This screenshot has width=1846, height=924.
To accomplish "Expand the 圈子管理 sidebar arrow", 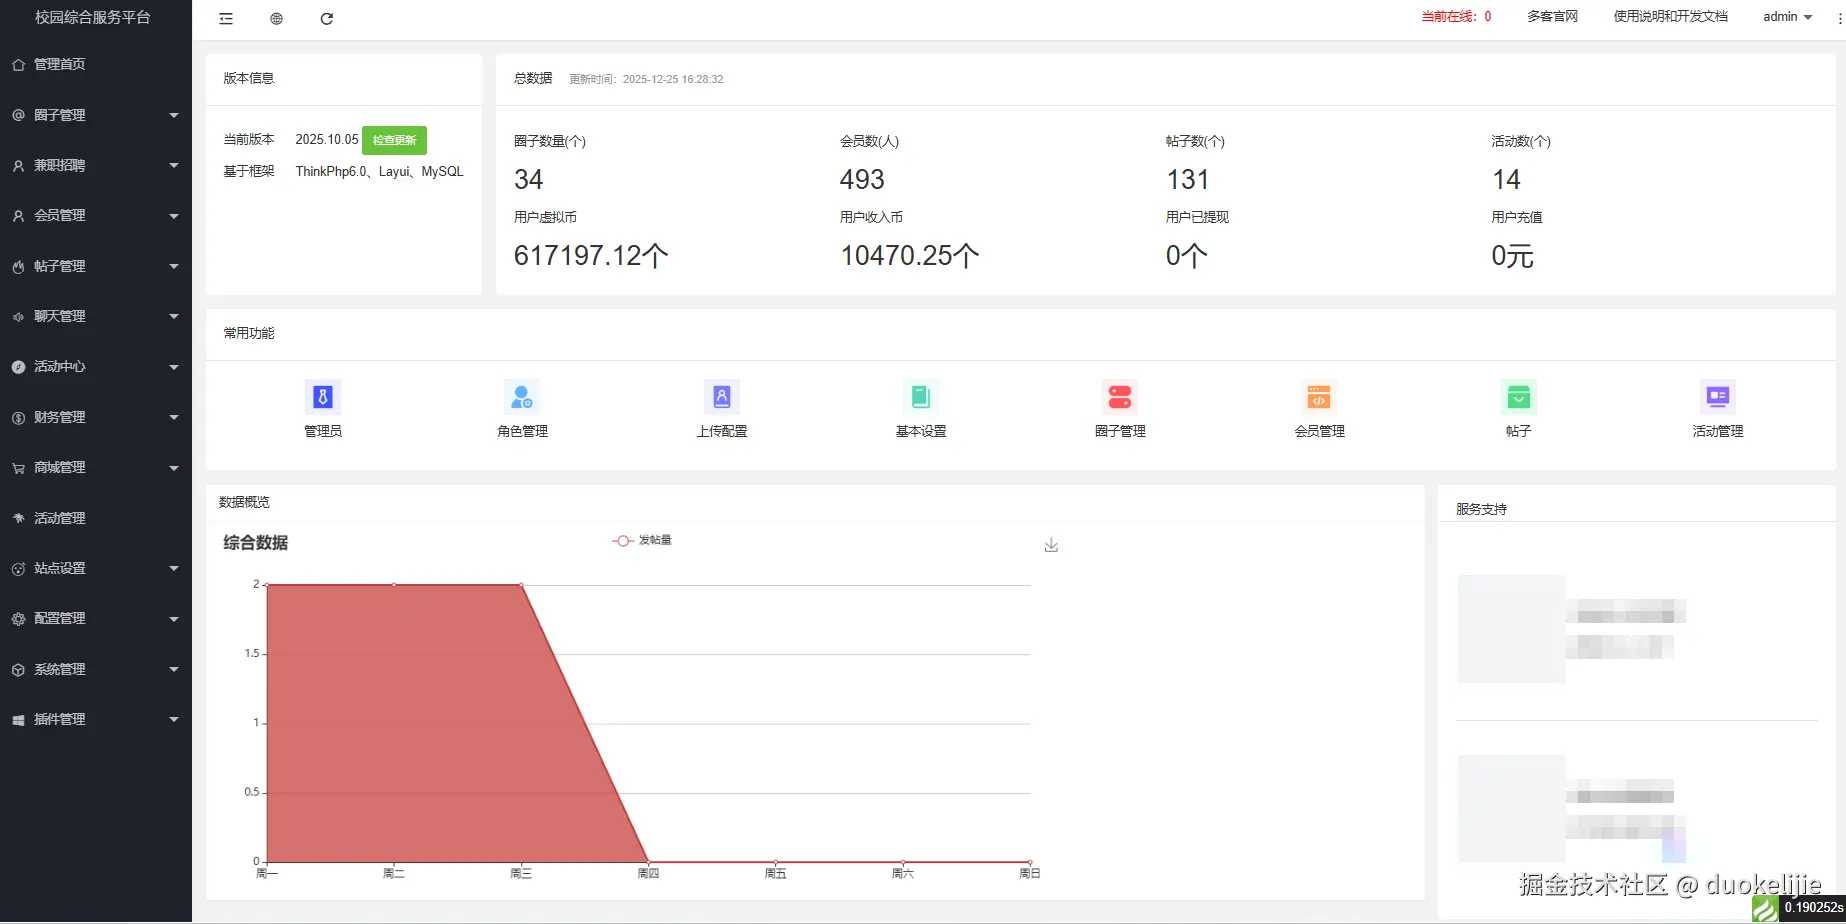I will [174, 115].
